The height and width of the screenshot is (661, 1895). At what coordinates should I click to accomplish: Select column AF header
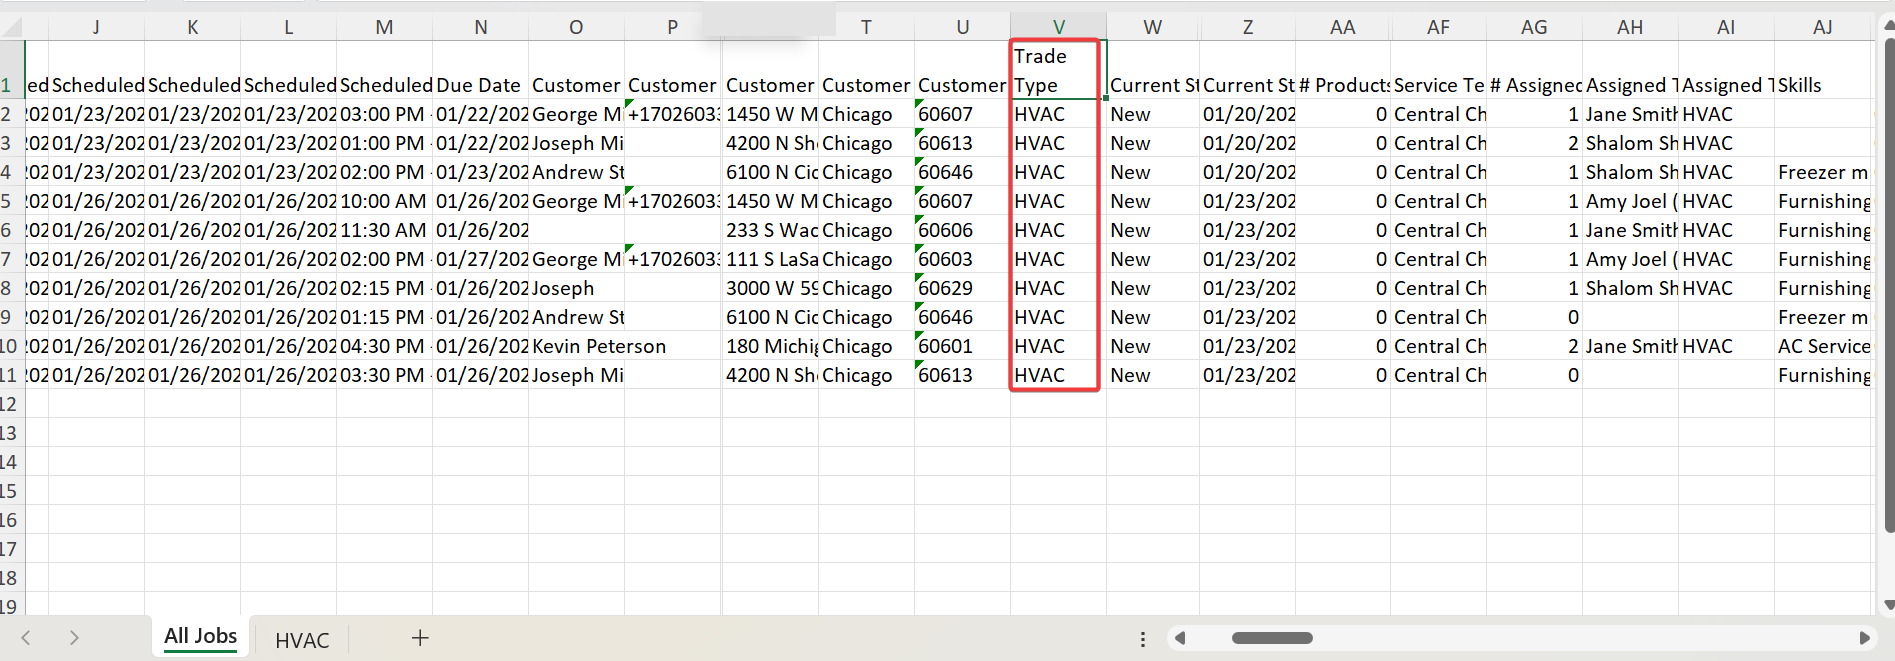1438,27
